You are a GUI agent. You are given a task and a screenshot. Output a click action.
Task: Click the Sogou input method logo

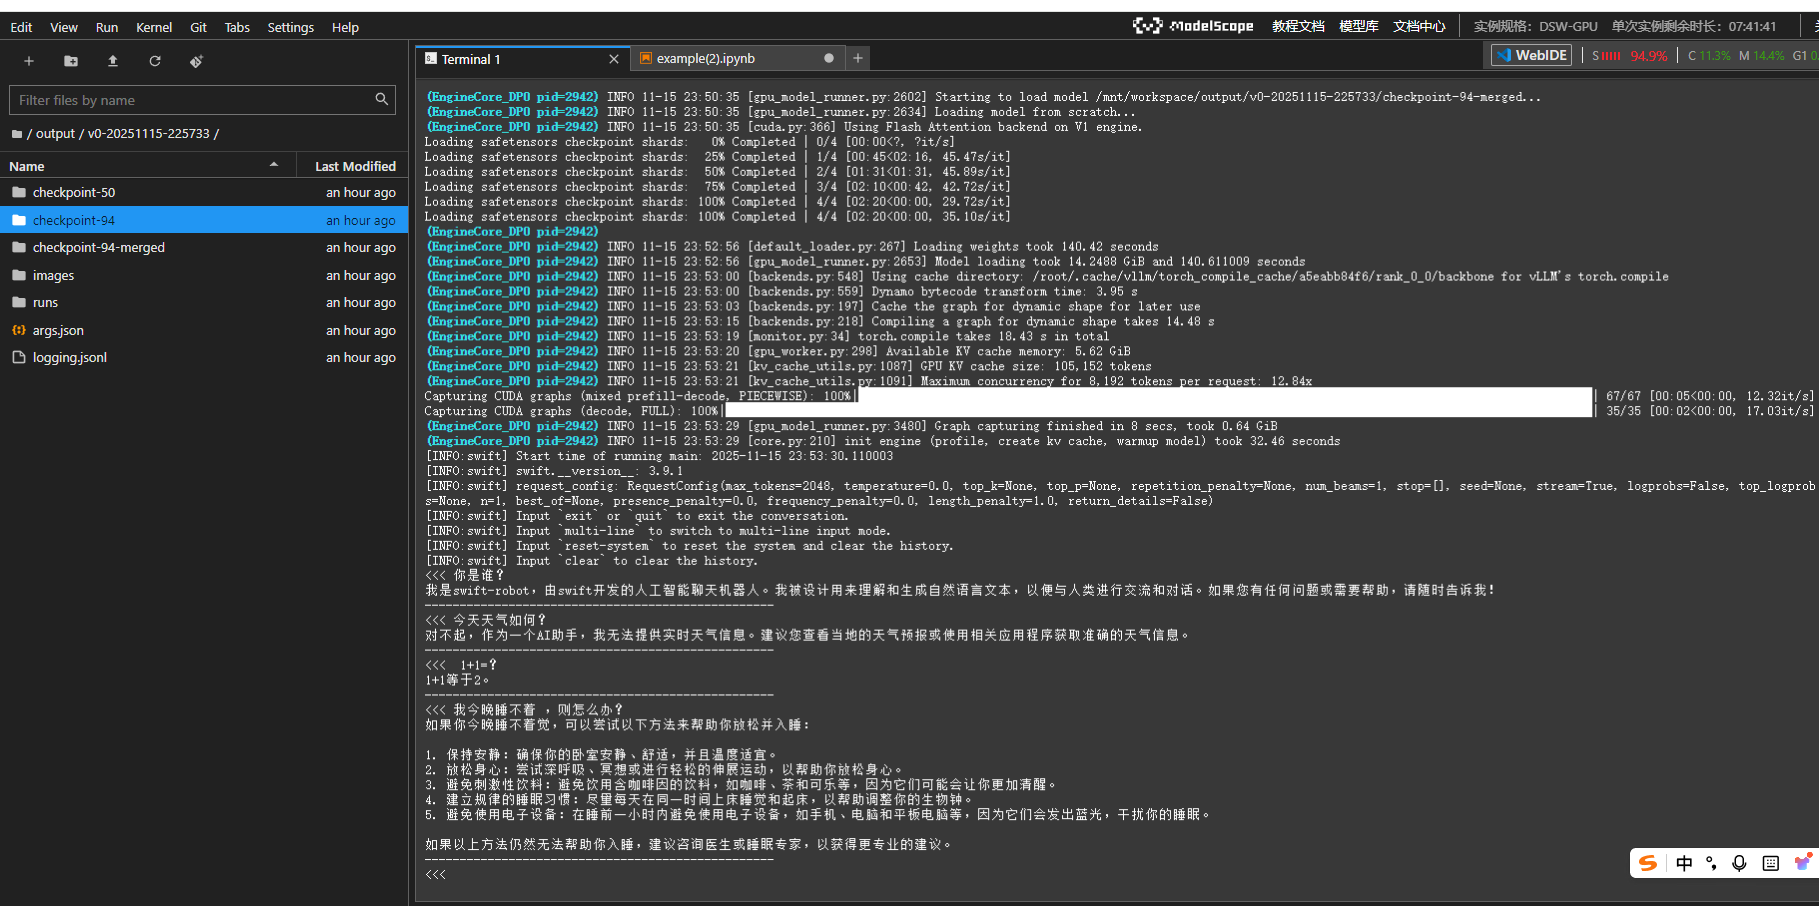point(1648,863)
